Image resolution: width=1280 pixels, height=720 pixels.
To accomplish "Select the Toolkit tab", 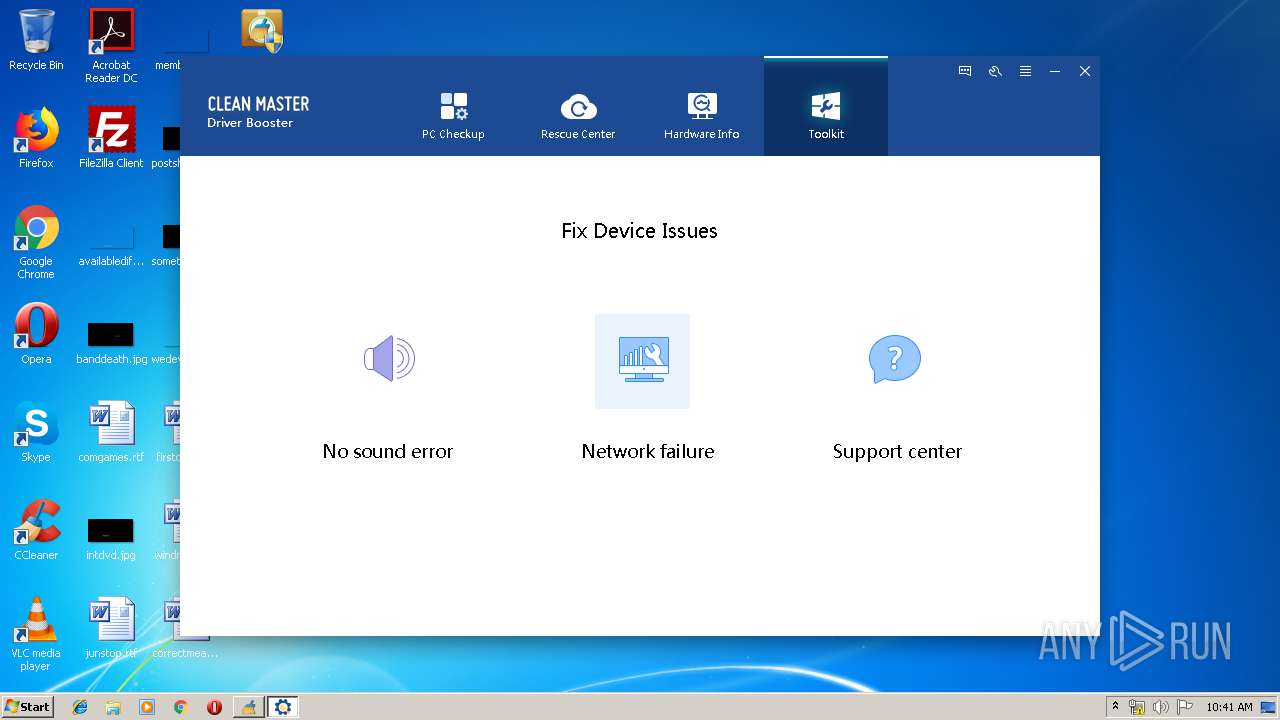I will point(826,107).
